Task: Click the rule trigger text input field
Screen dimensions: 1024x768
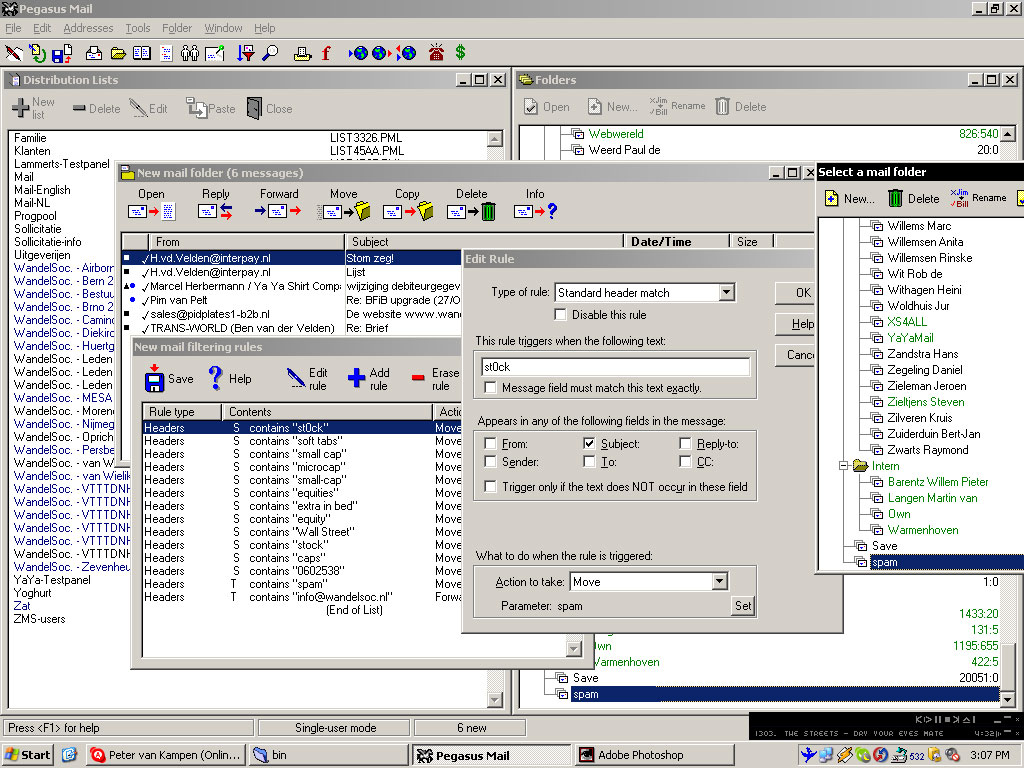Action: (x=615, y=367)
